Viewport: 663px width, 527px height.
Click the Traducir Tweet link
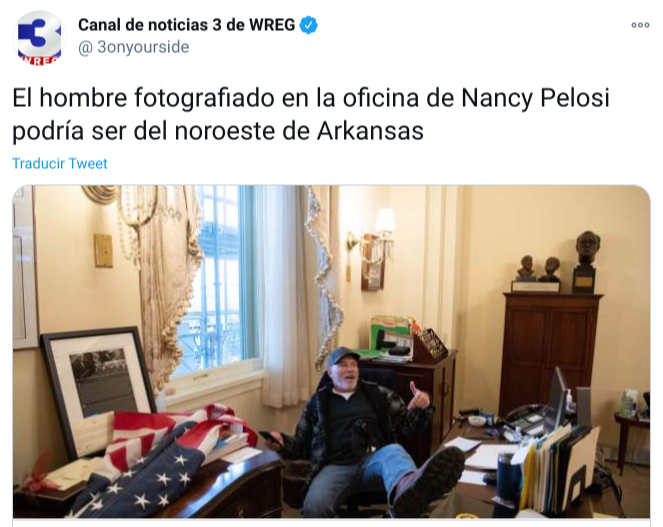(60, 163)
